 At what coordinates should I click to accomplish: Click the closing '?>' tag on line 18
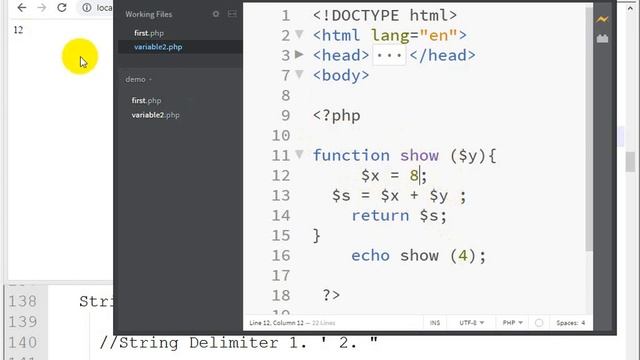pos(331,295)
